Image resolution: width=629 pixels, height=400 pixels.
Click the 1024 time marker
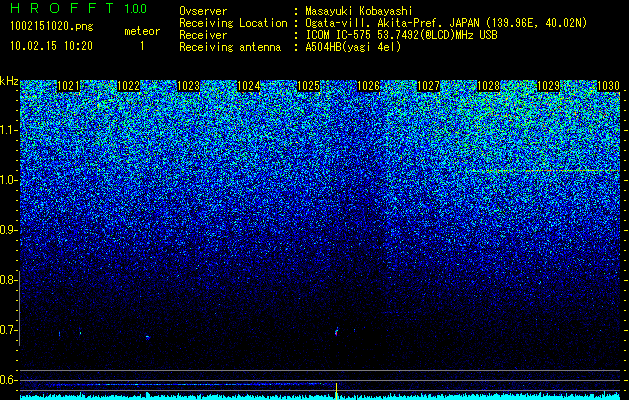[249, 86]
